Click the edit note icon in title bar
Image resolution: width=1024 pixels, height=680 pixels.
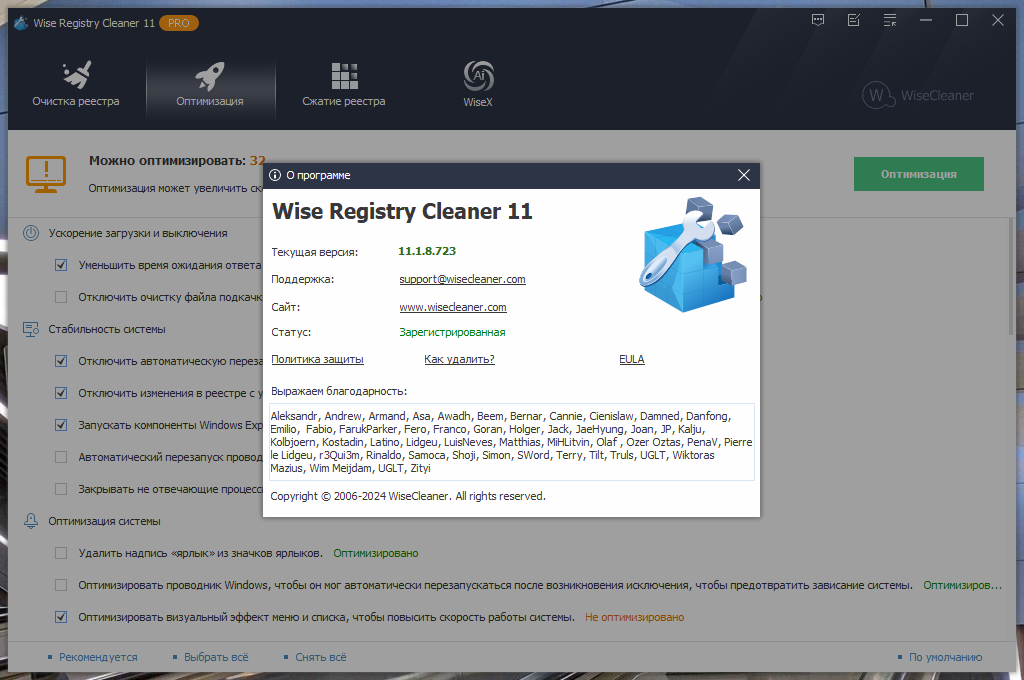tap(854, 20)
